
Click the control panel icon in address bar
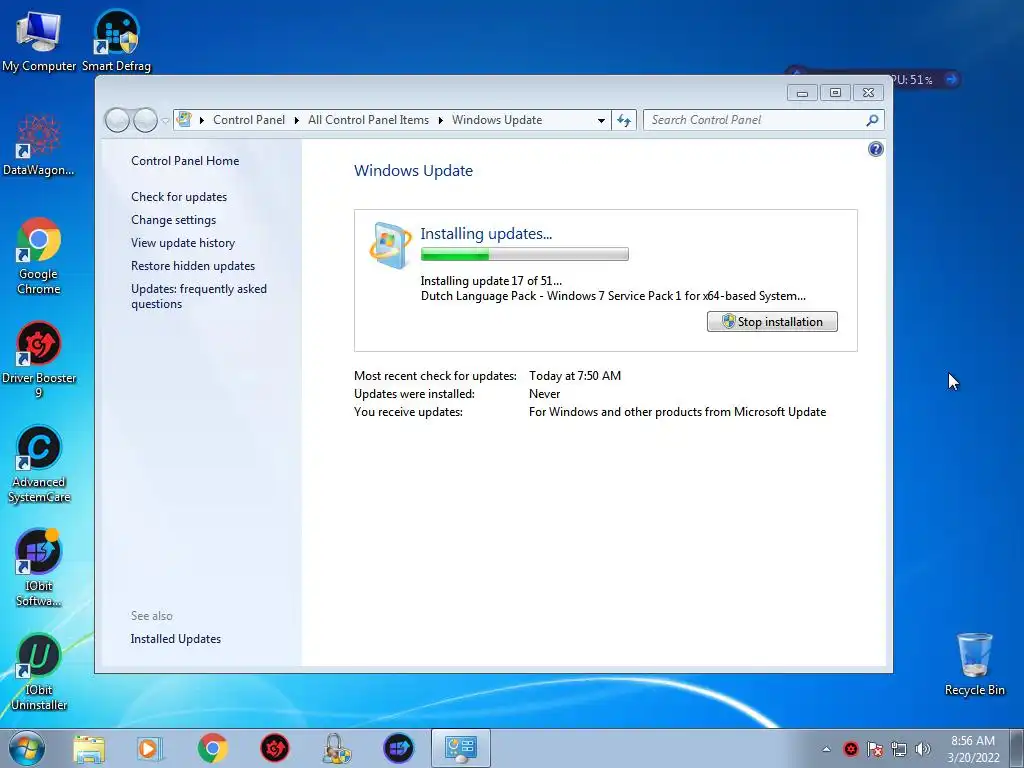click(184, 120)
